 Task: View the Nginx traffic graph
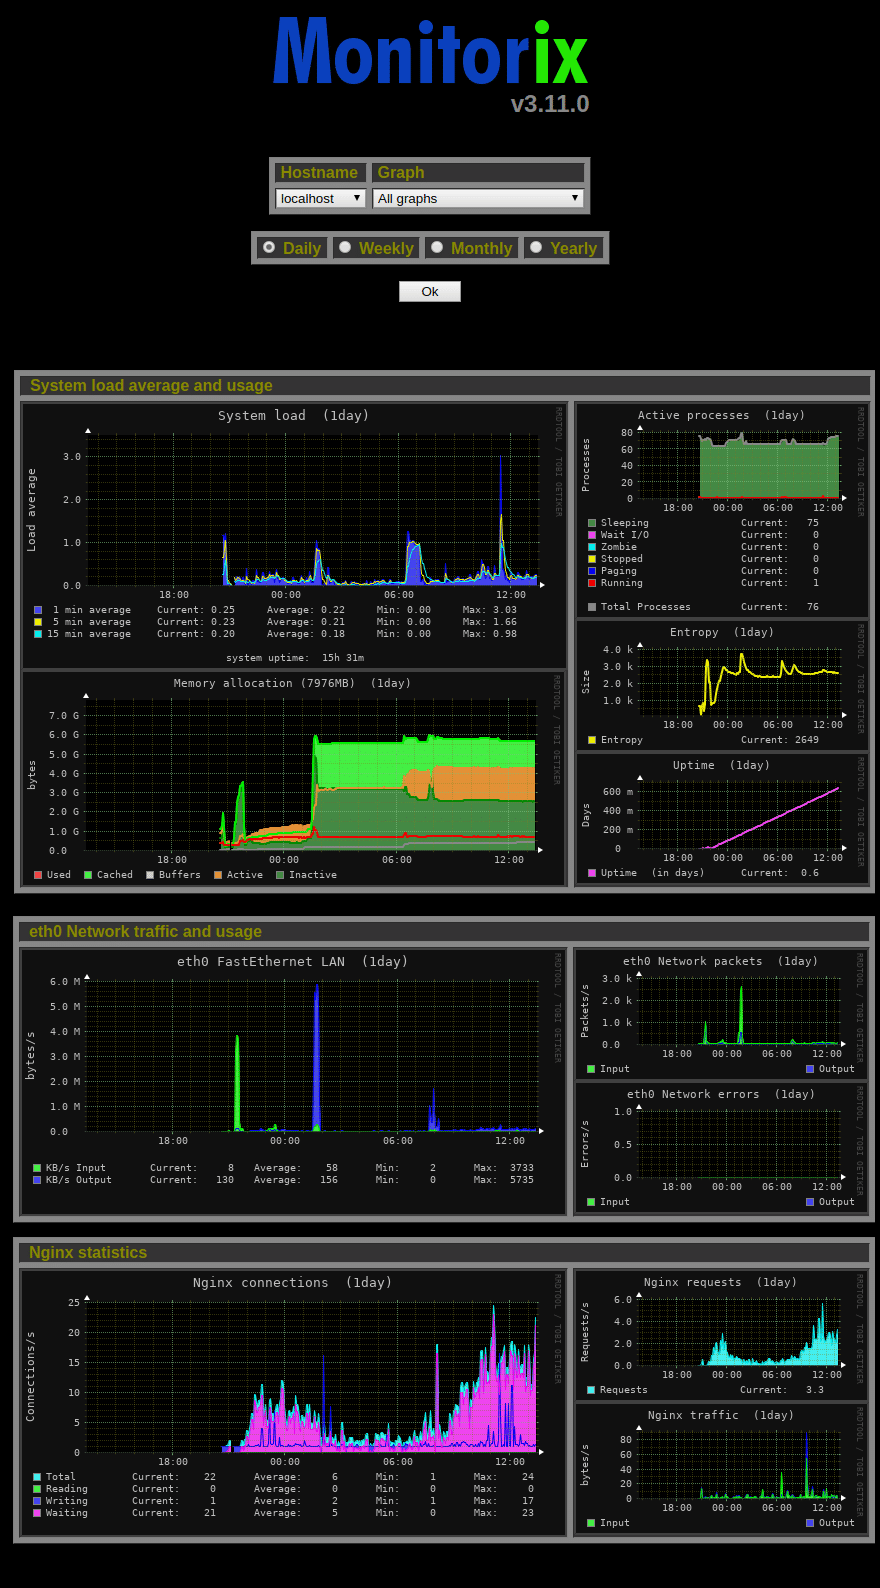722,1469
